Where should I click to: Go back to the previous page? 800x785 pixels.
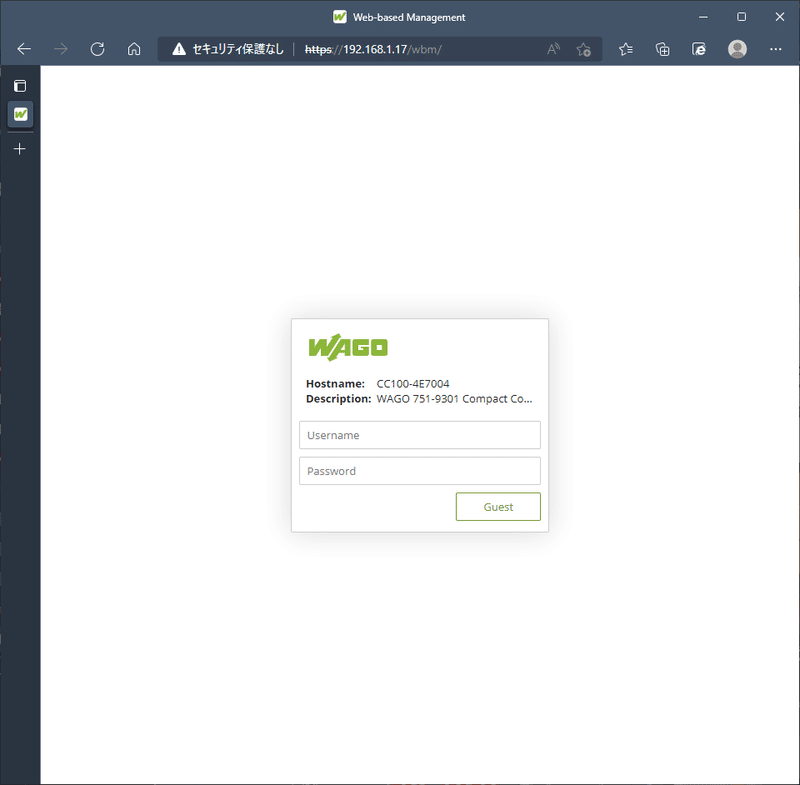coord(24,49)
